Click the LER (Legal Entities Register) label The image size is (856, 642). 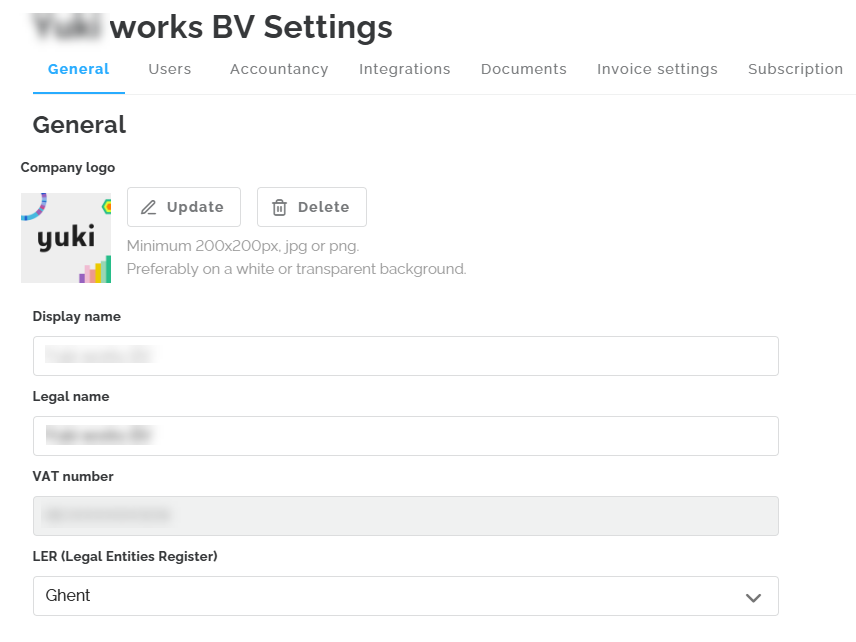pos(125,557)
